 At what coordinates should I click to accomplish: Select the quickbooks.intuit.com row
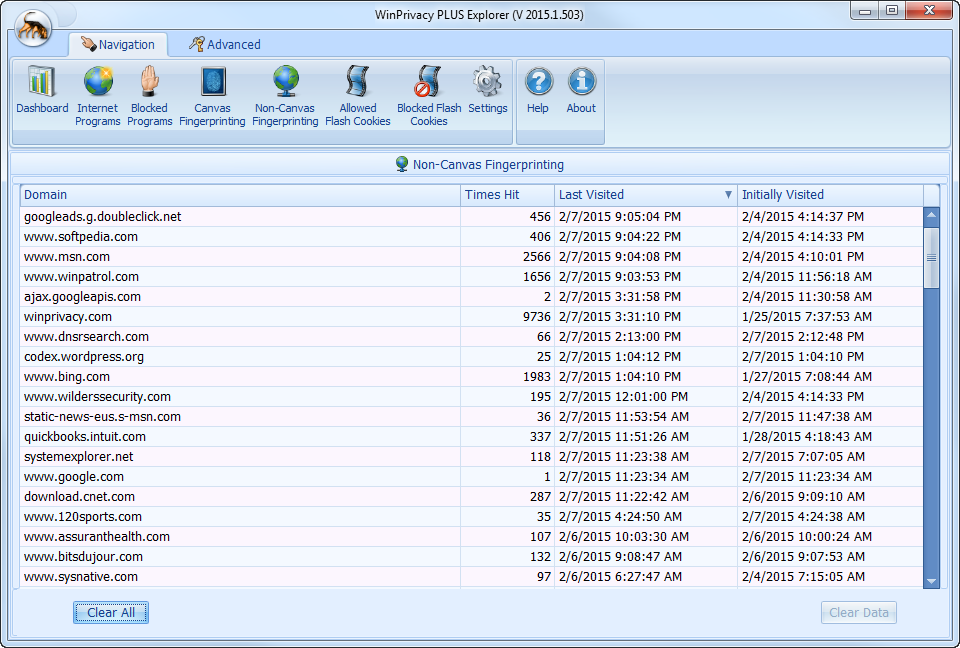(x=471, y=437)
